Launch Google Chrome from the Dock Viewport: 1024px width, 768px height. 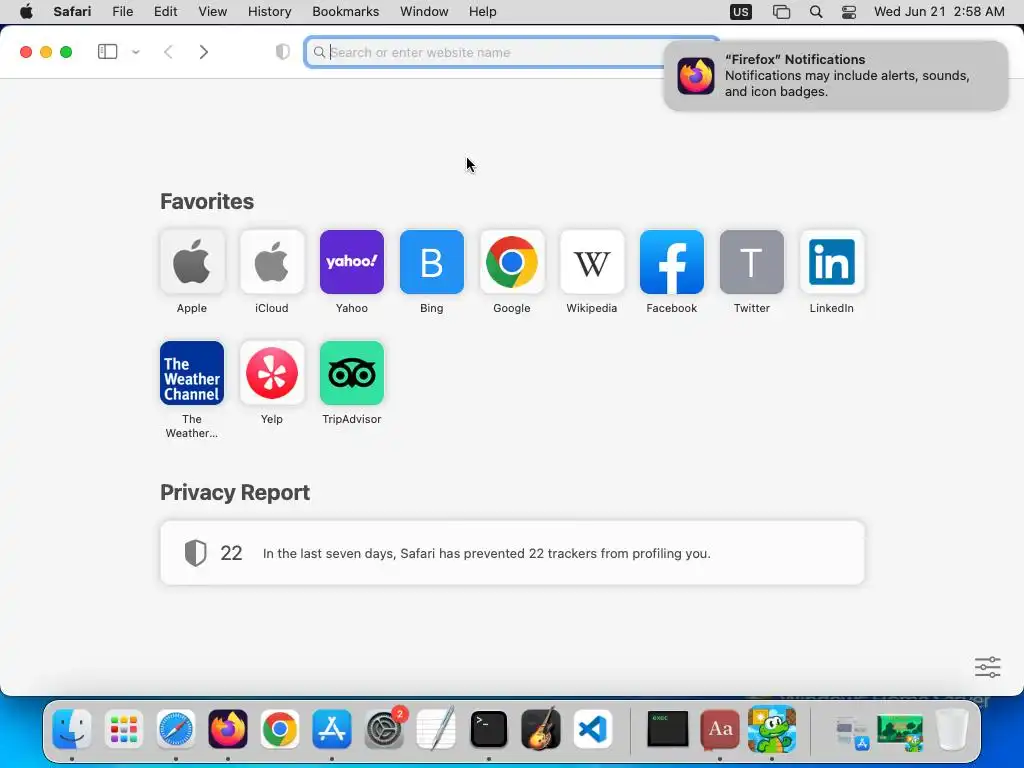(280, 729)
